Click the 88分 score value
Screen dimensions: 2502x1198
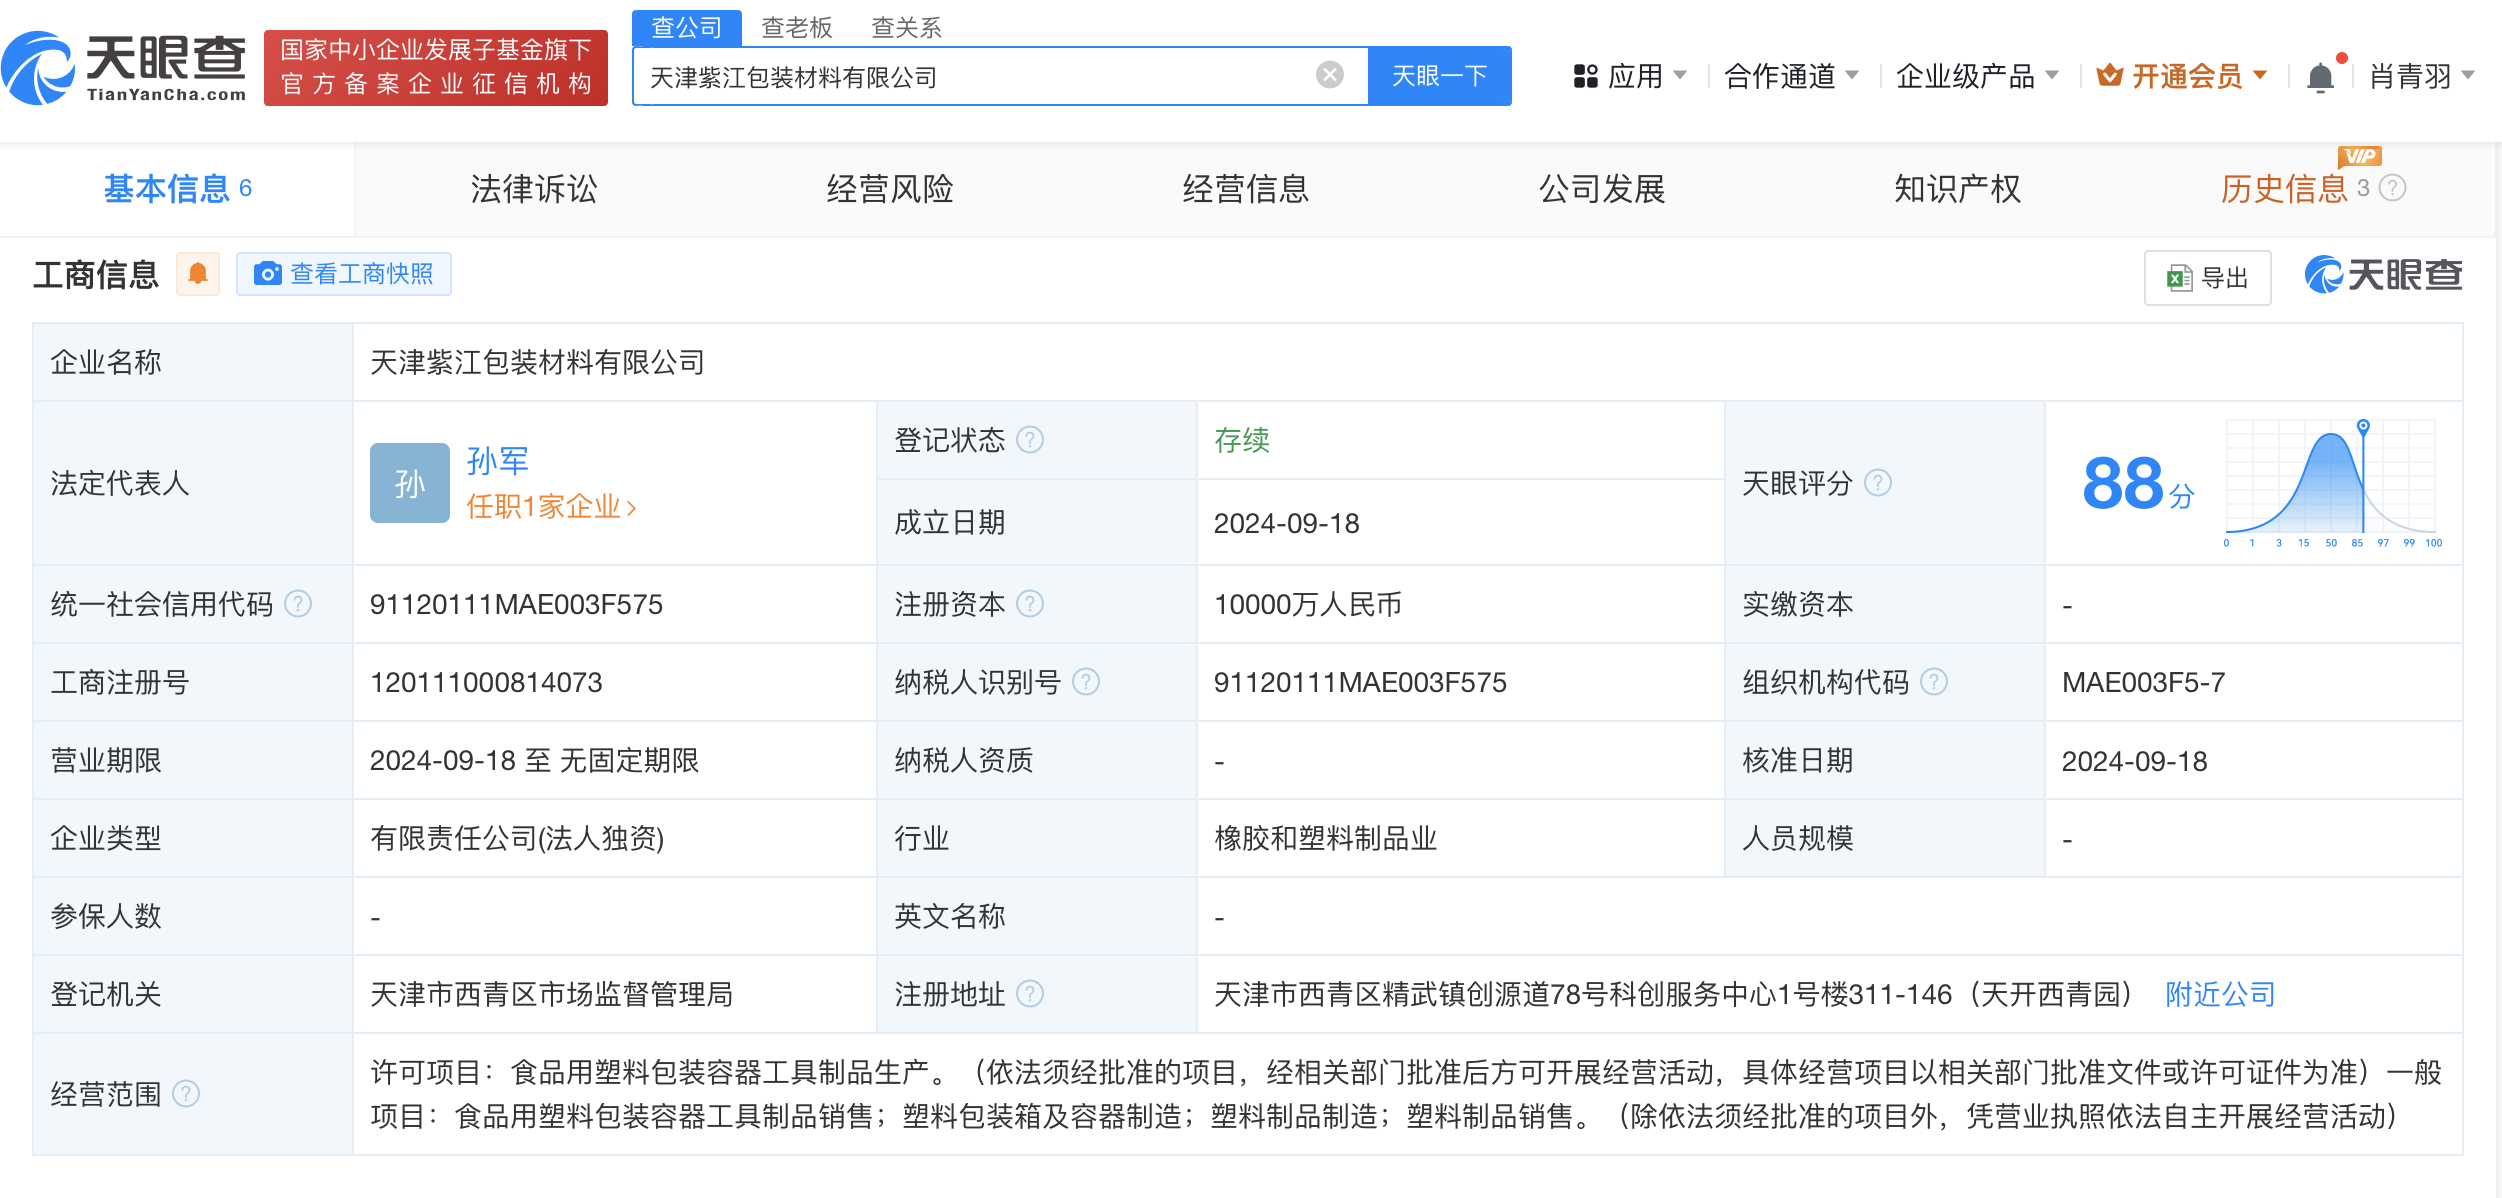2139,484
